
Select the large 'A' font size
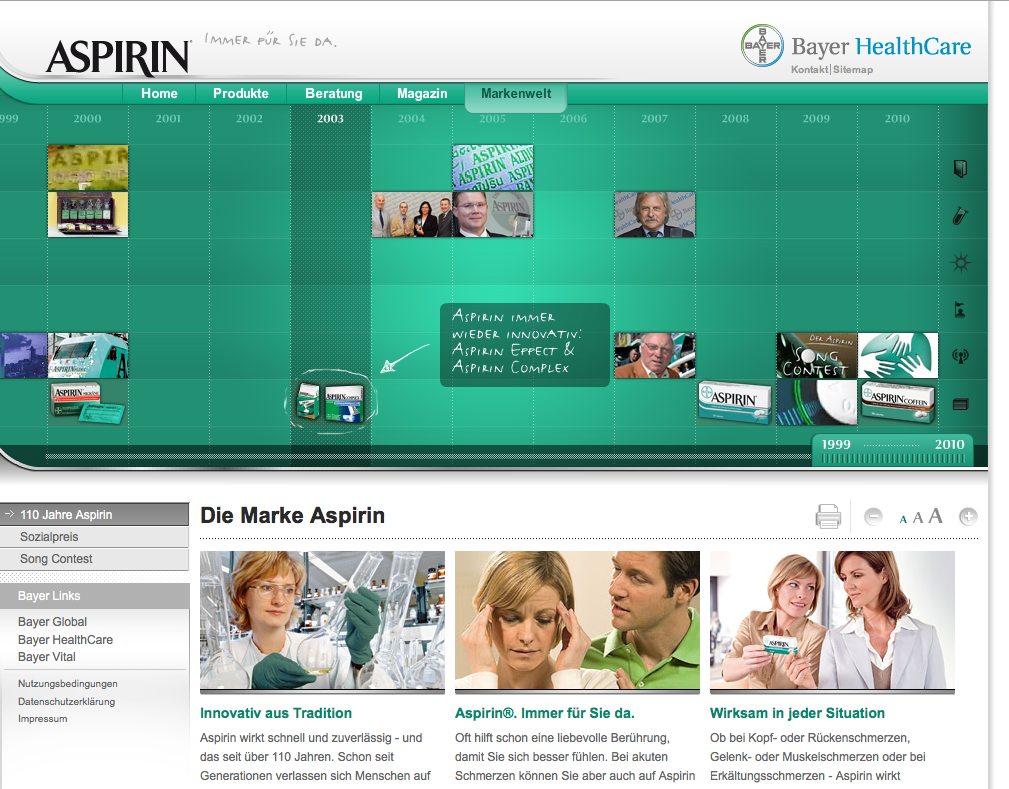pos(935,515)
